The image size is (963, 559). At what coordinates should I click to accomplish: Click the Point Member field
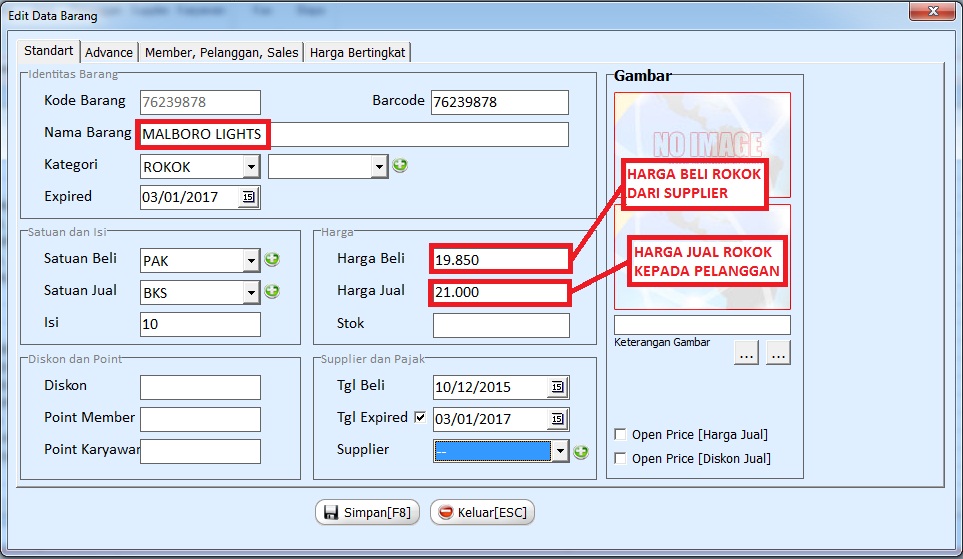pyautogui.click(x=200, y=420)
